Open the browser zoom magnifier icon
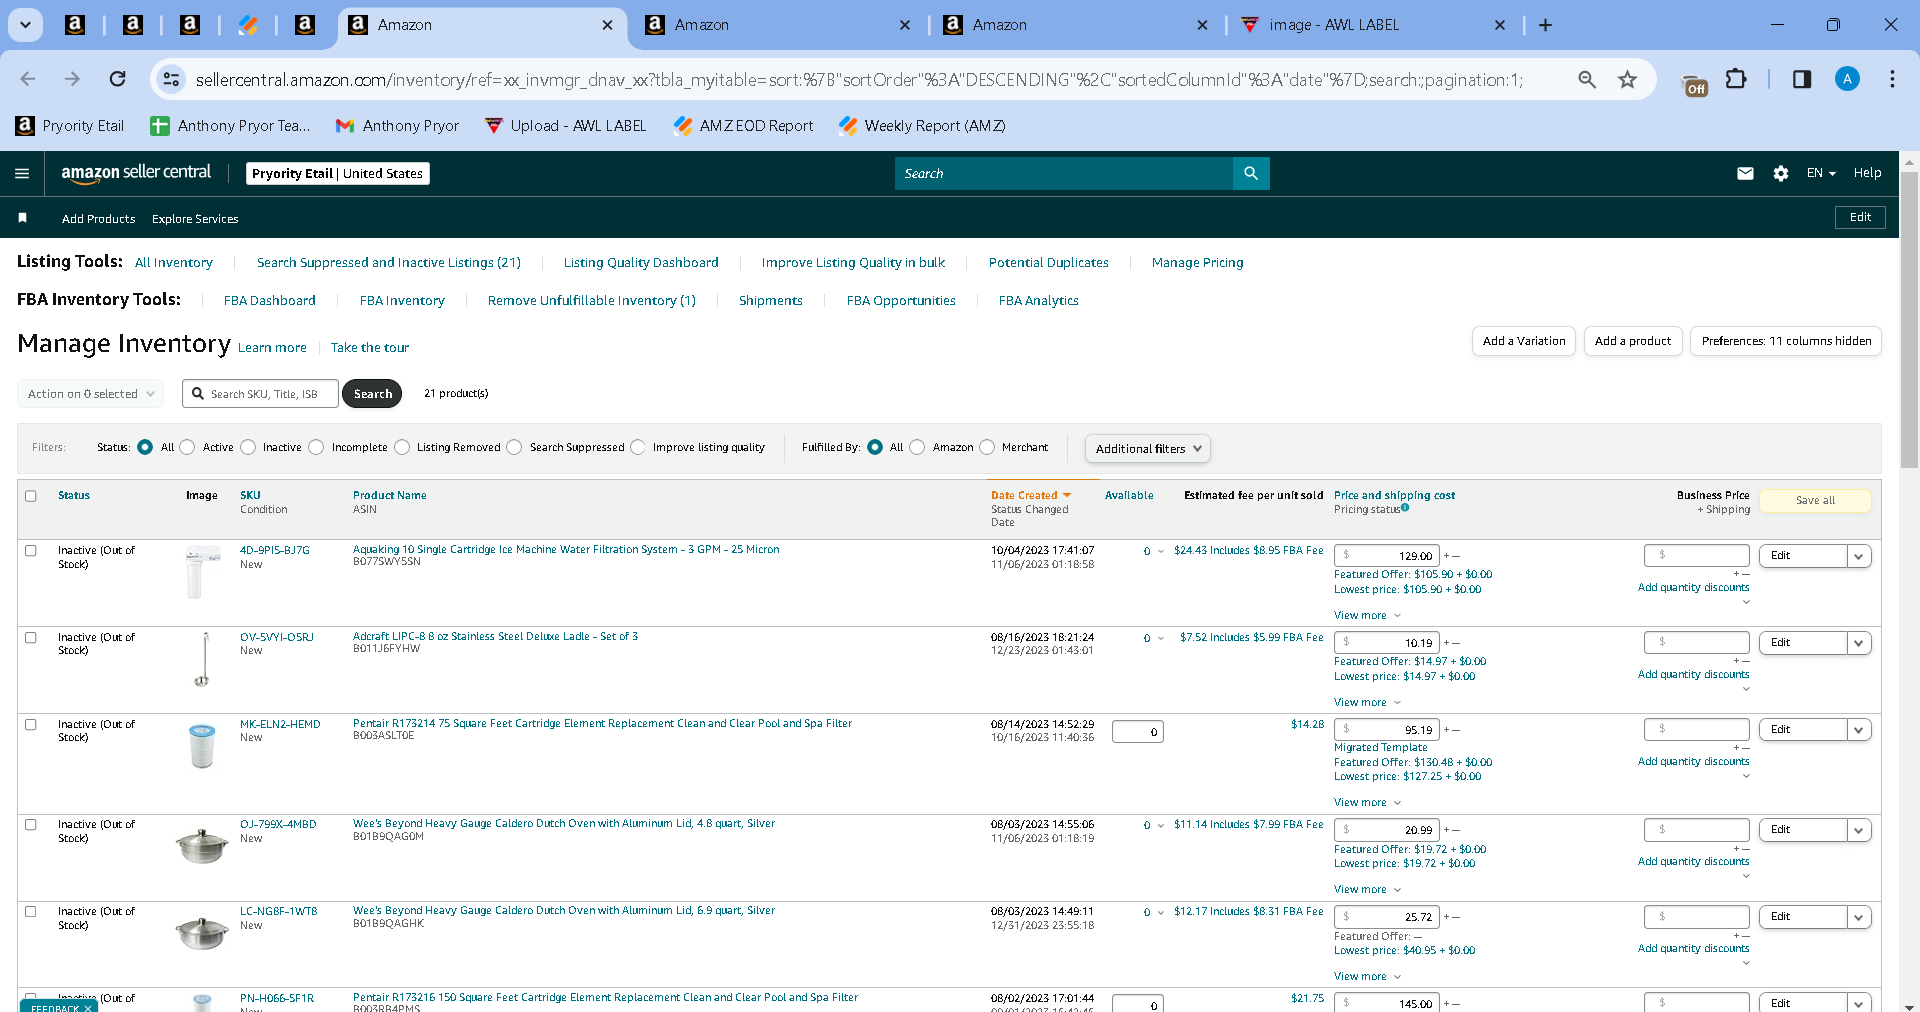The height and width of the screenshot is (1012, 1920). point(1586,79)
